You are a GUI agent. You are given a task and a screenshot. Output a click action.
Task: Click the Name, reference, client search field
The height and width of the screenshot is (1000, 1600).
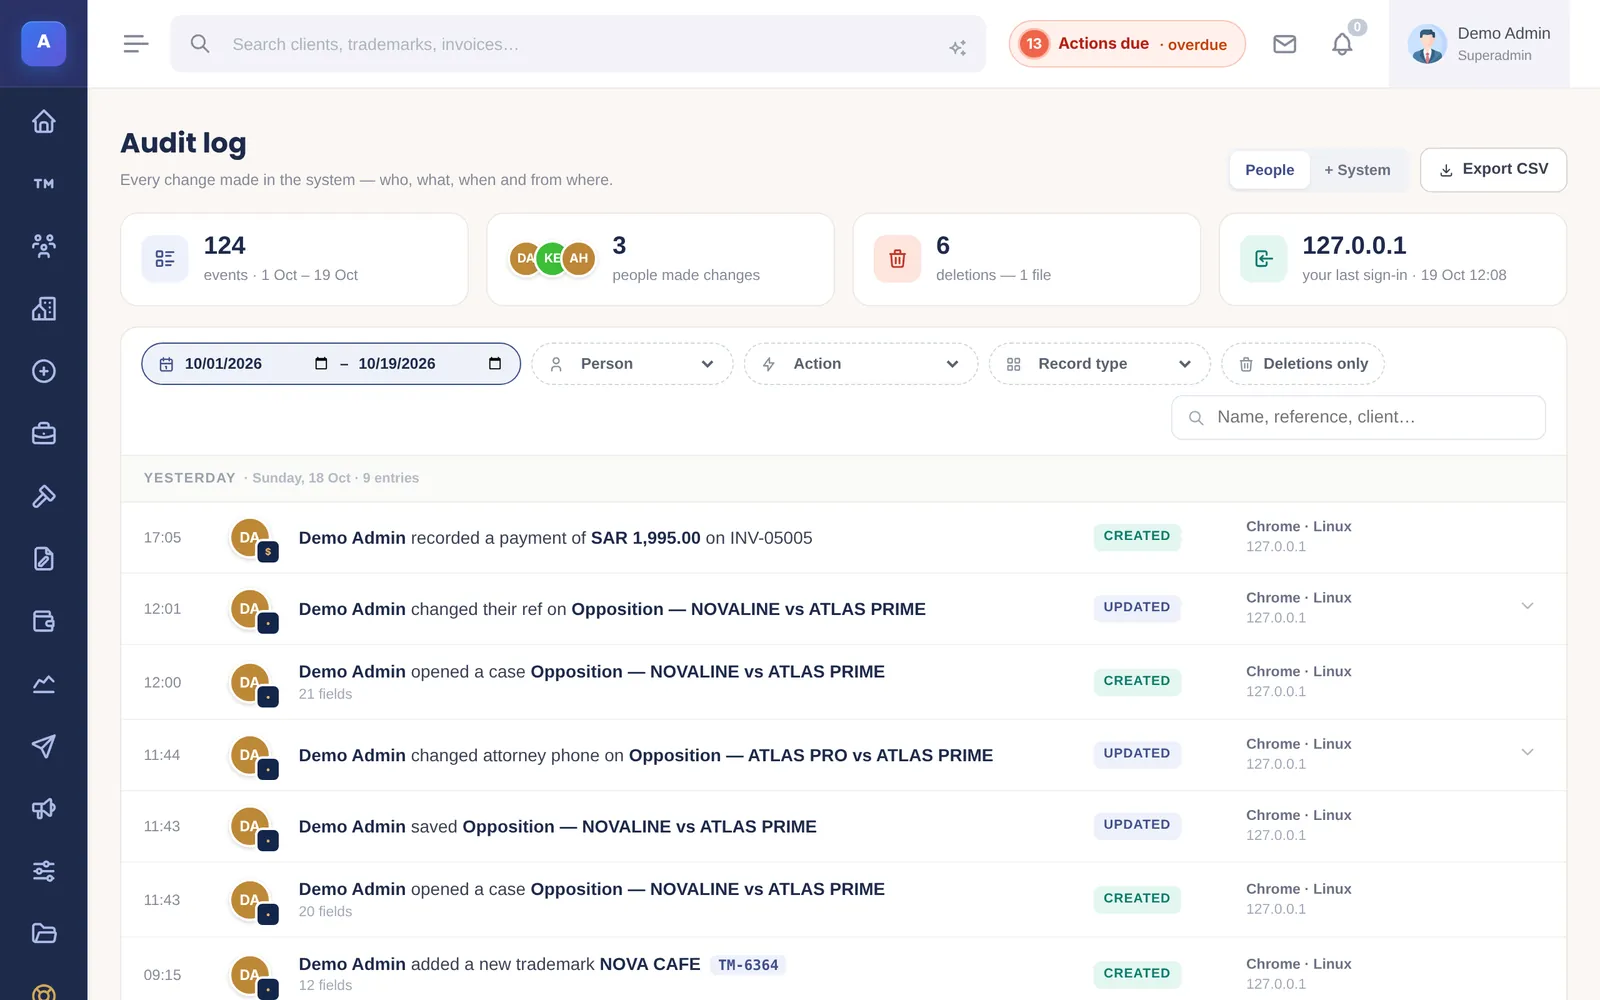[1358, 417]
